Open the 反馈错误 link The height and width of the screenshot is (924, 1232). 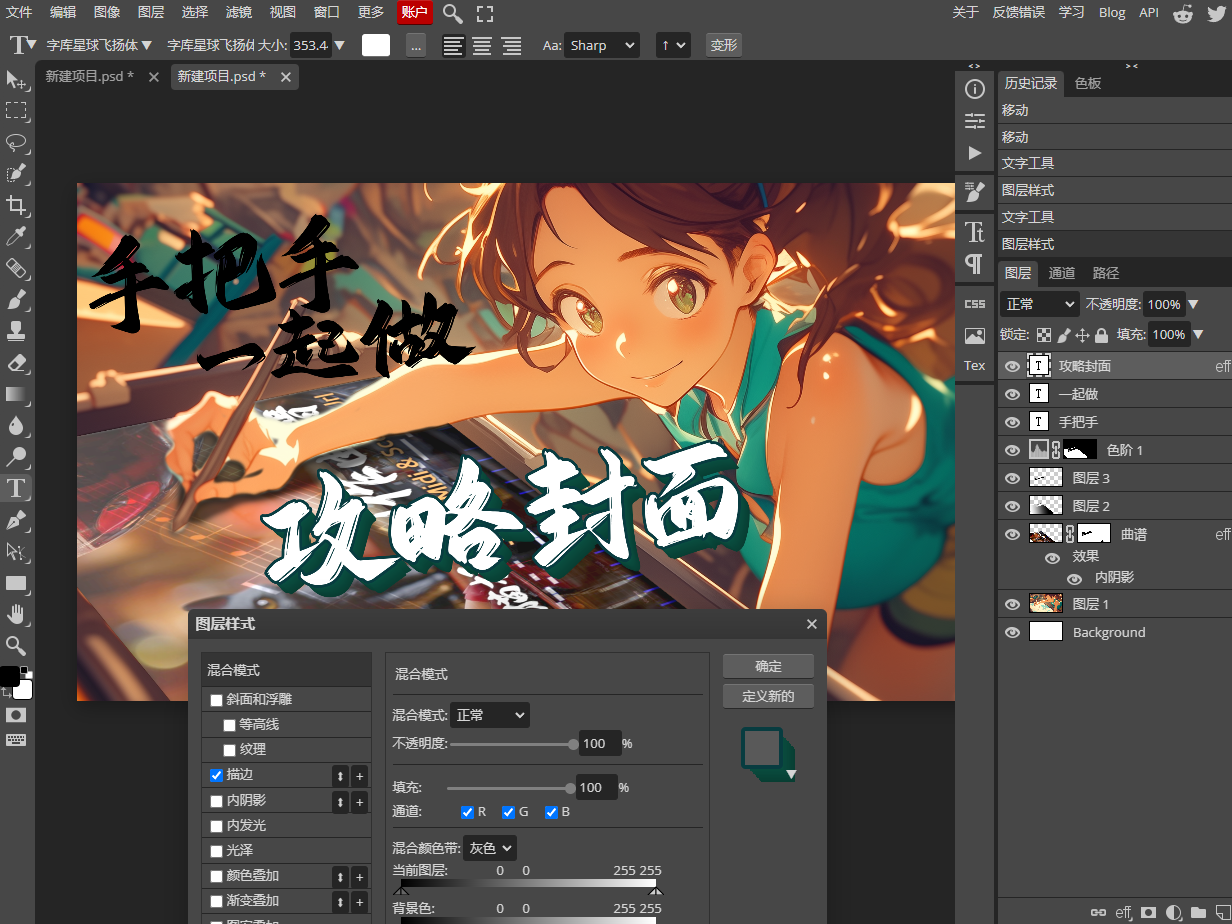click(1019, 12)
